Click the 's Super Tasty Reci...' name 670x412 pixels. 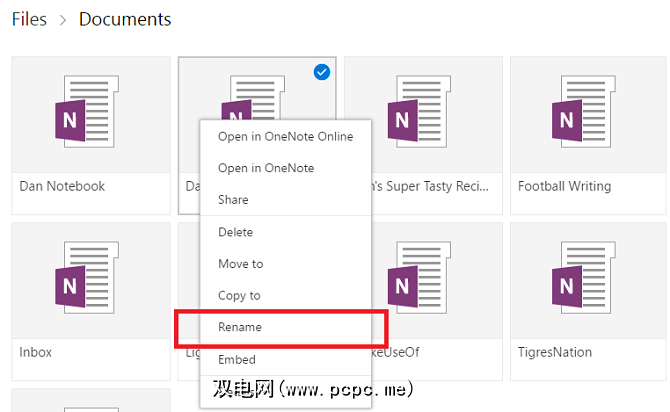[430, 186]
